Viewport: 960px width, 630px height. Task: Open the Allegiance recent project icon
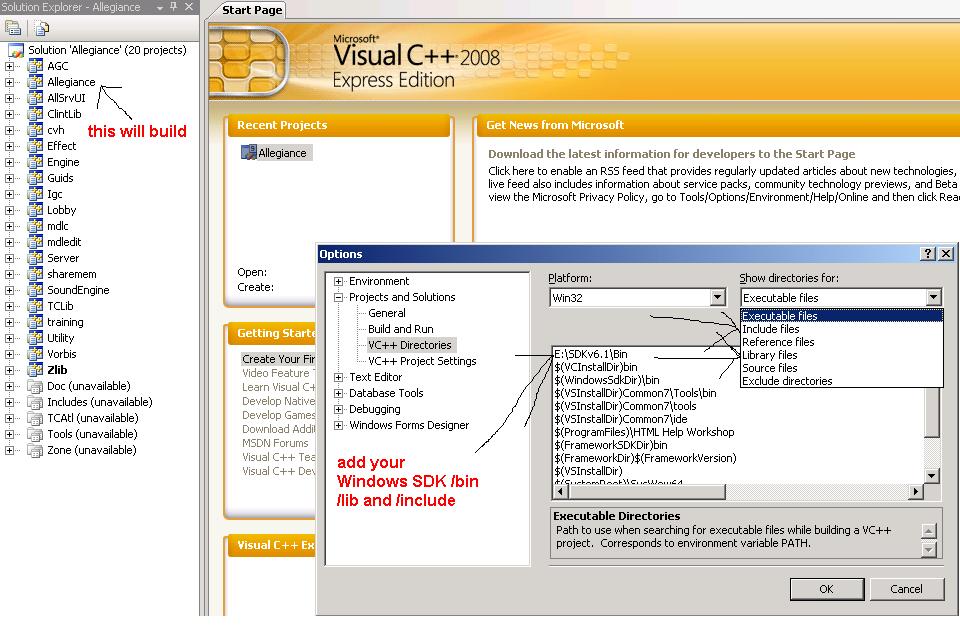point(249,153)
